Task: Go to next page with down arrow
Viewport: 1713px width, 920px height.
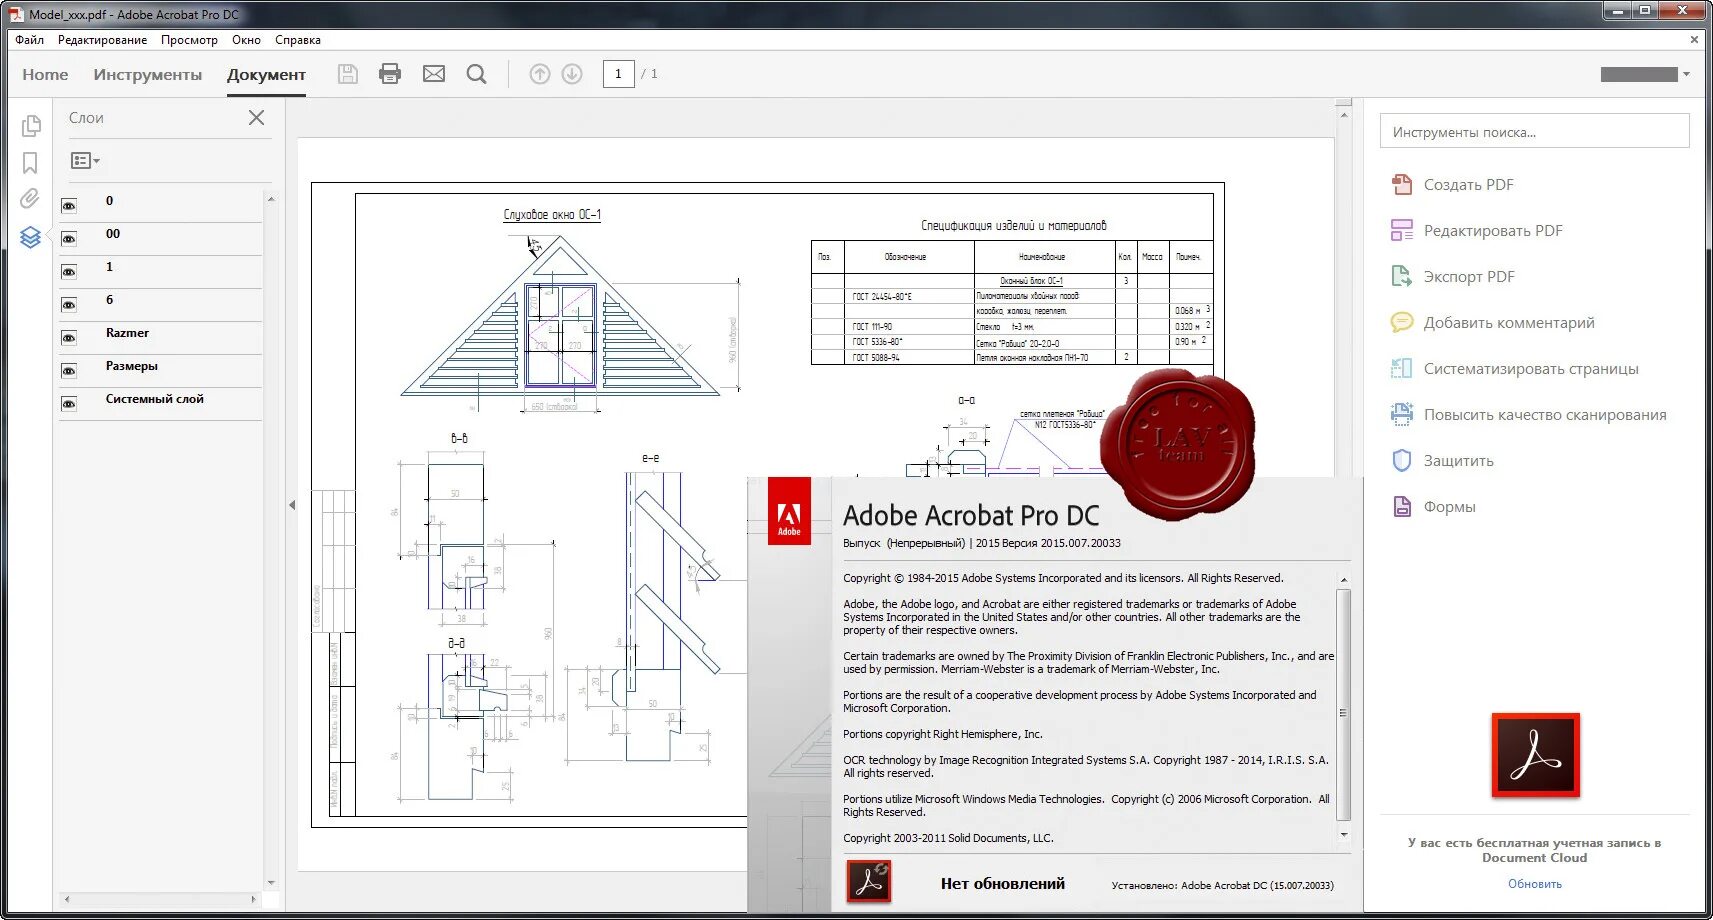Action: click(x=572, y=74)
